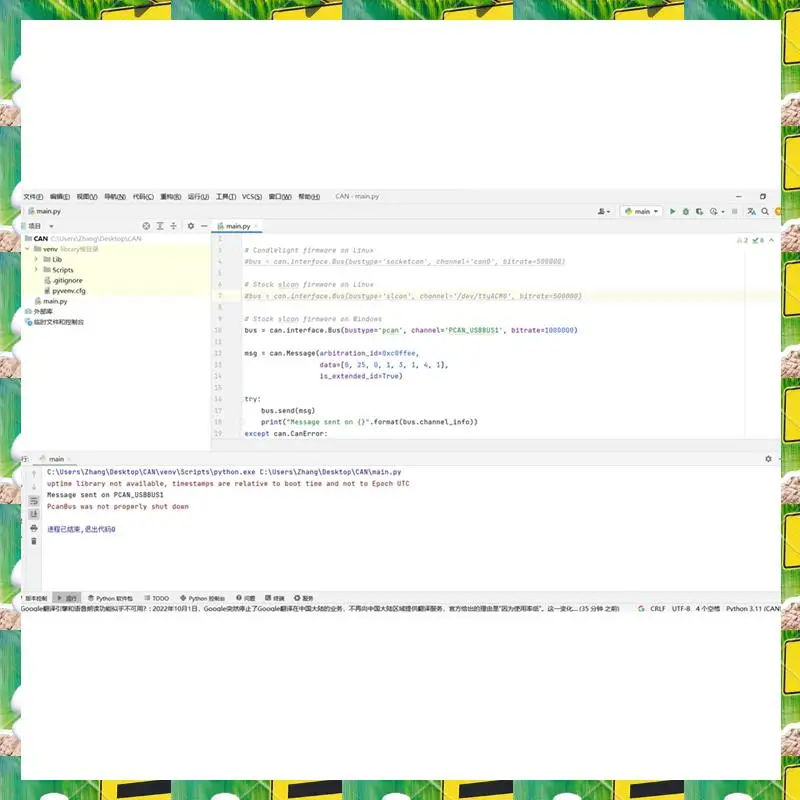Run main with coverage icon
Screen dimensions: 800x800
click(699, 211)
